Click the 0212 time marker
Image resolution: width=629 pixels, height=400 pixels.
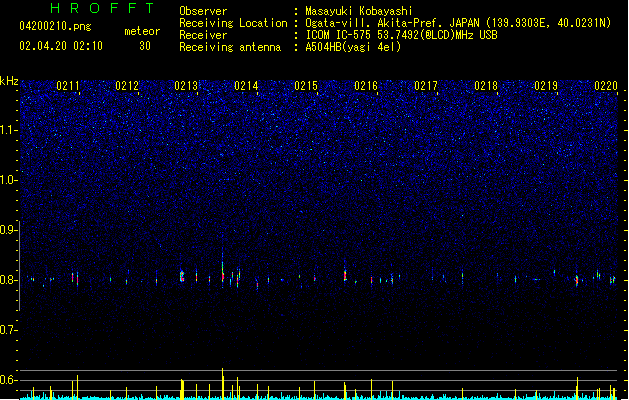tap(127, 86)
